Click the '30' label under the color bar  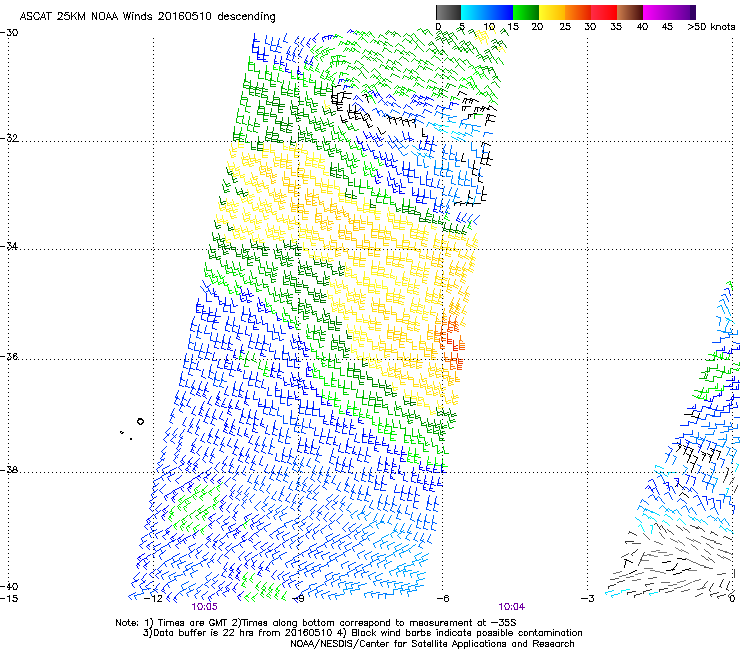[590, 27]
